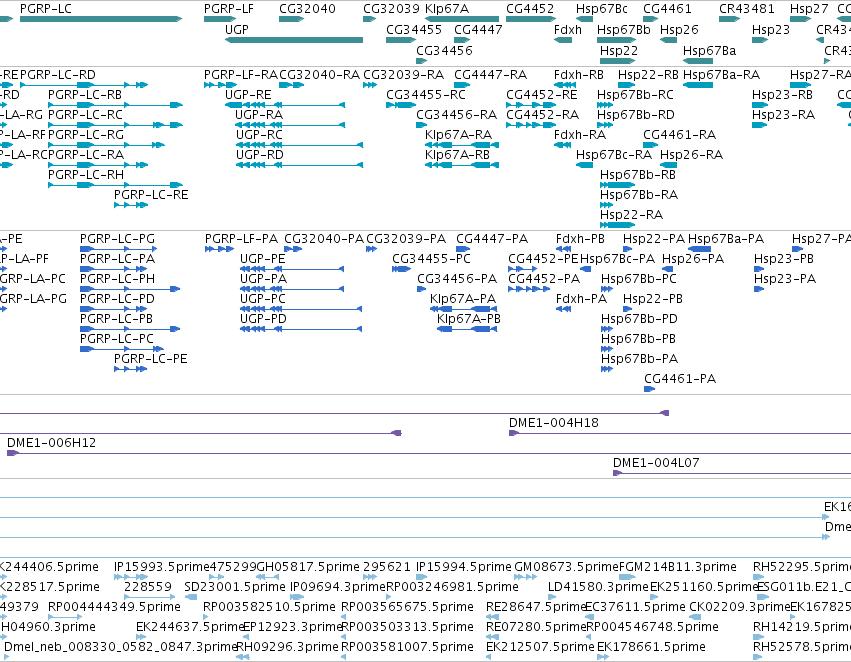851x662 pixels.
Task: Select the RE28647.5prime EST label
Action: (535, 607)
